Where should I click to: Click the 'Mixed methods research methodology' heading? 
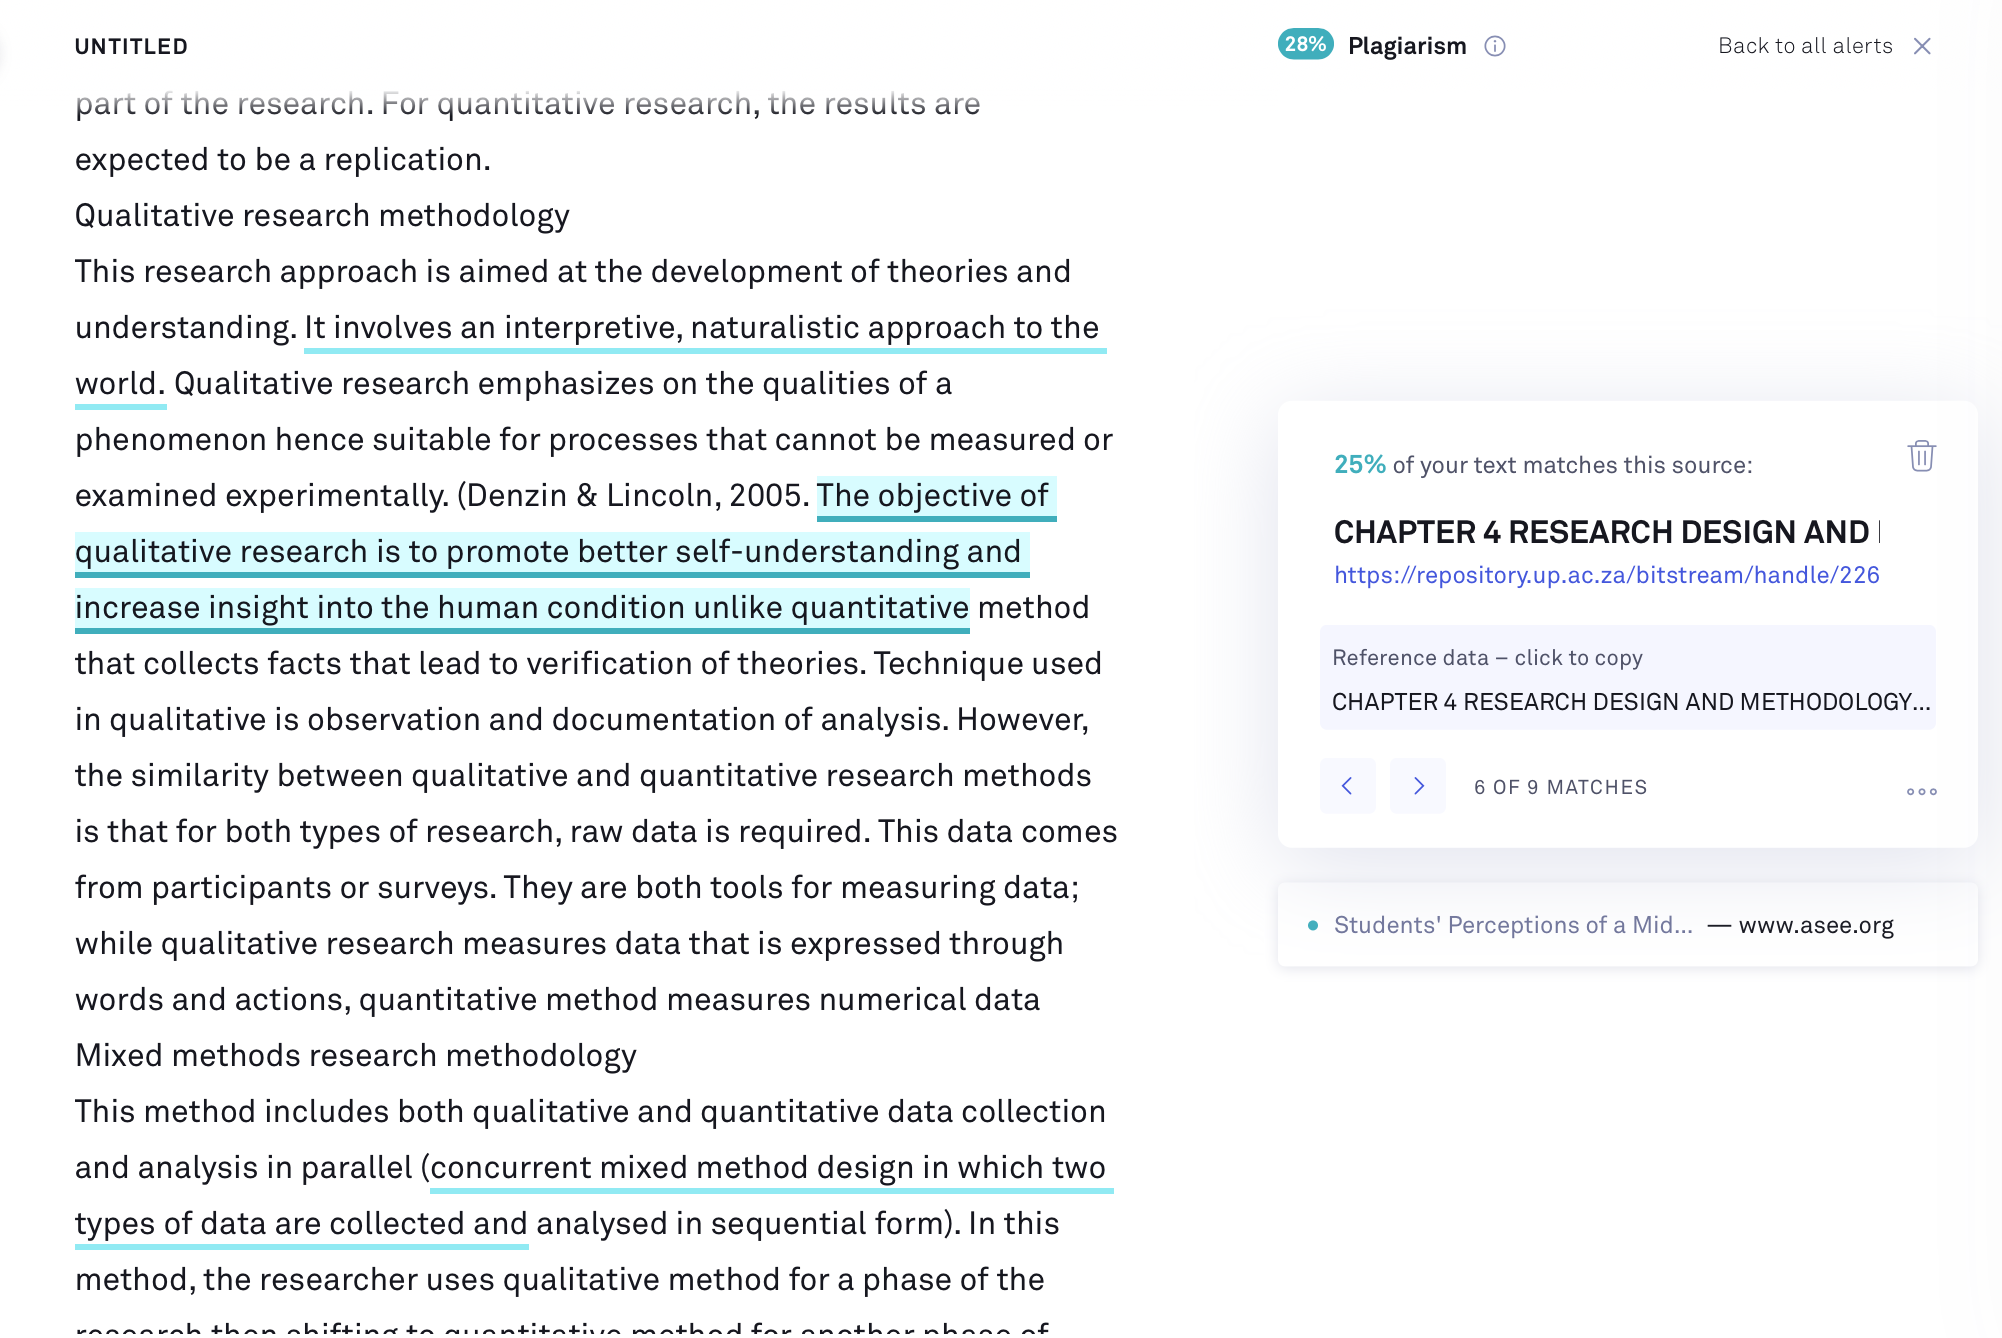(356, 1056)
